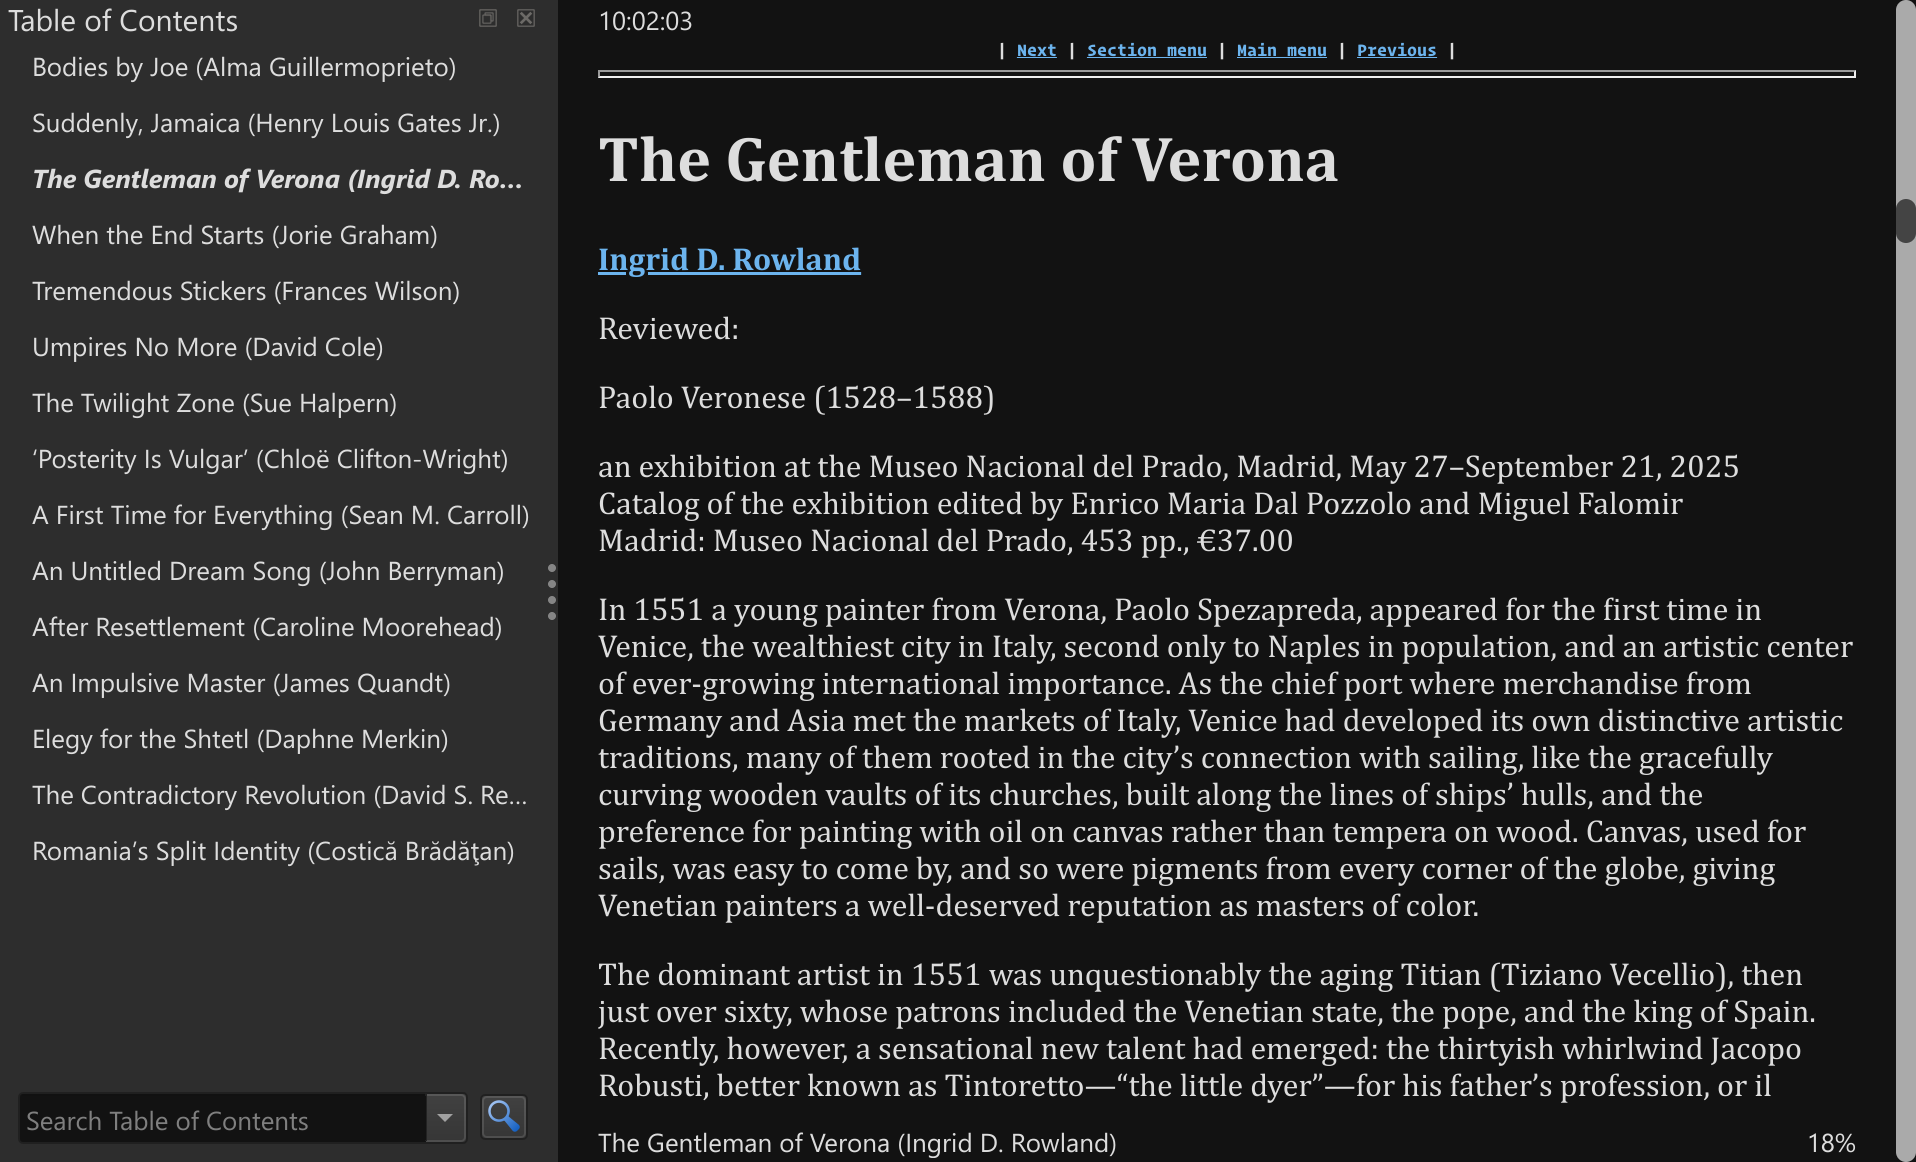Open 'The Twilight Zone' chapter
This screenshot has height=1162, width=1916.
click(214, 403)
